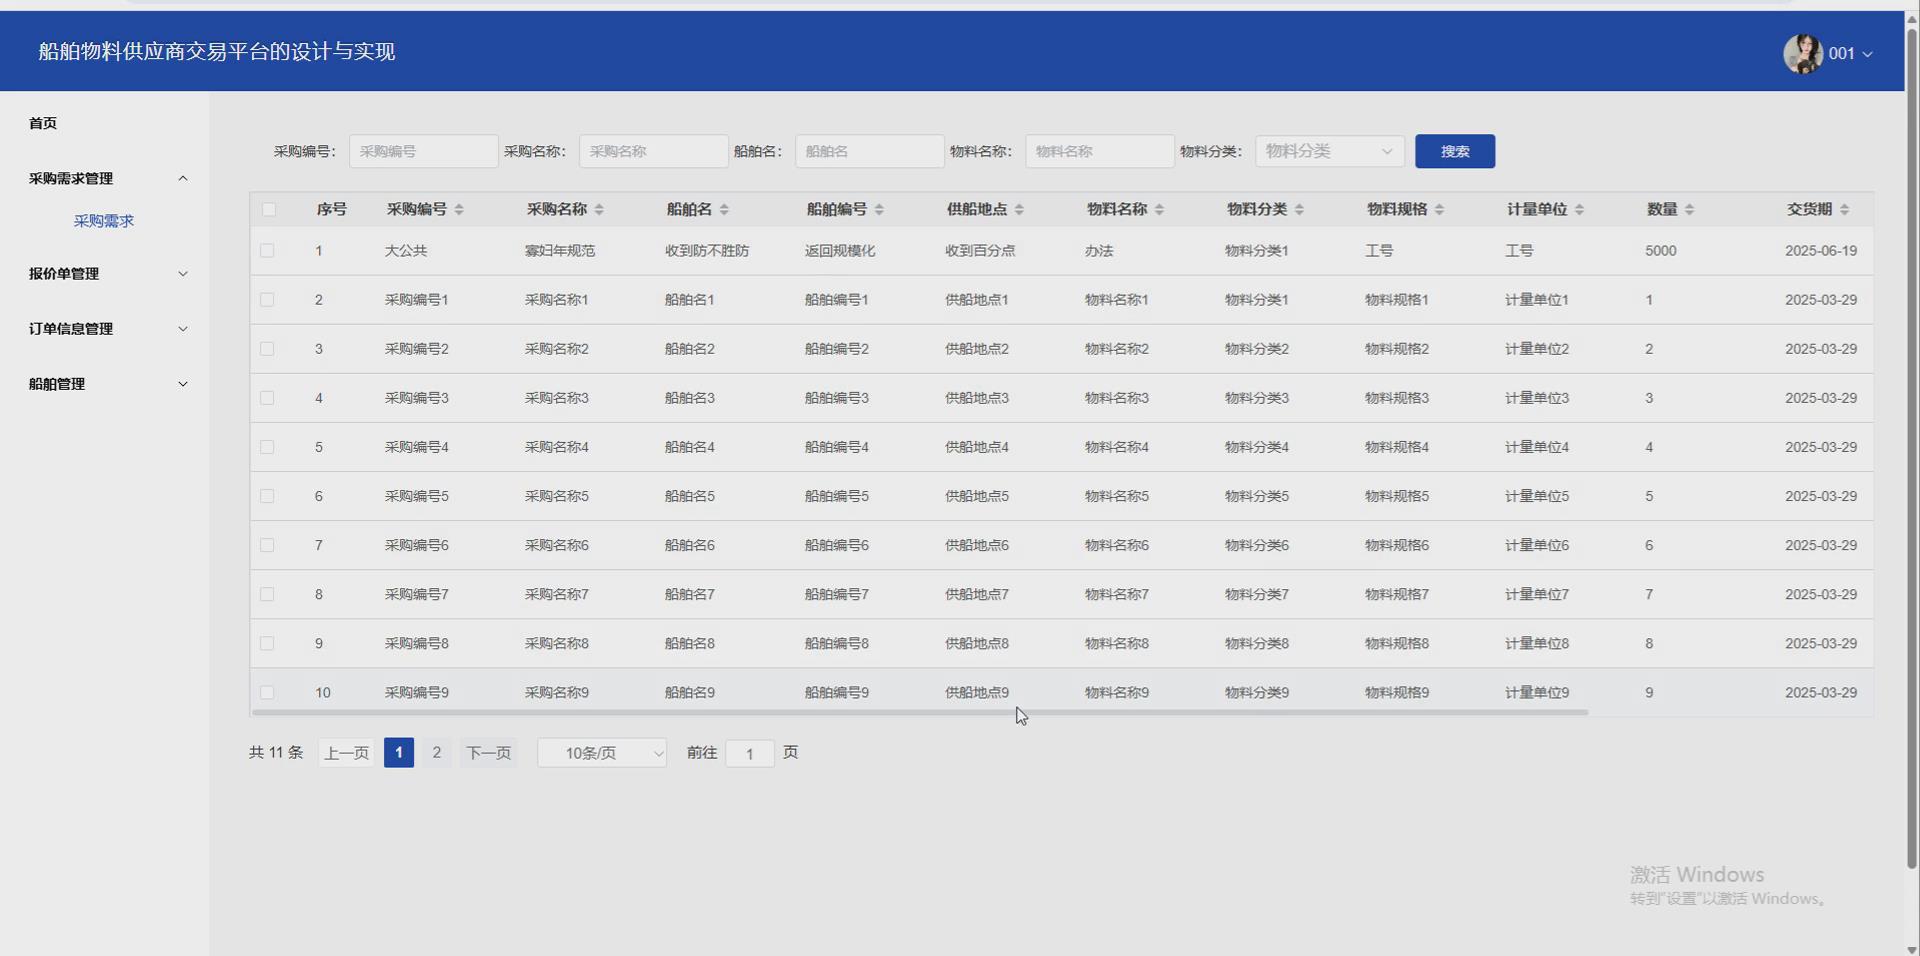
Task: Check the row 1 大公共 checkbox
Action: (x=267, y=250)
